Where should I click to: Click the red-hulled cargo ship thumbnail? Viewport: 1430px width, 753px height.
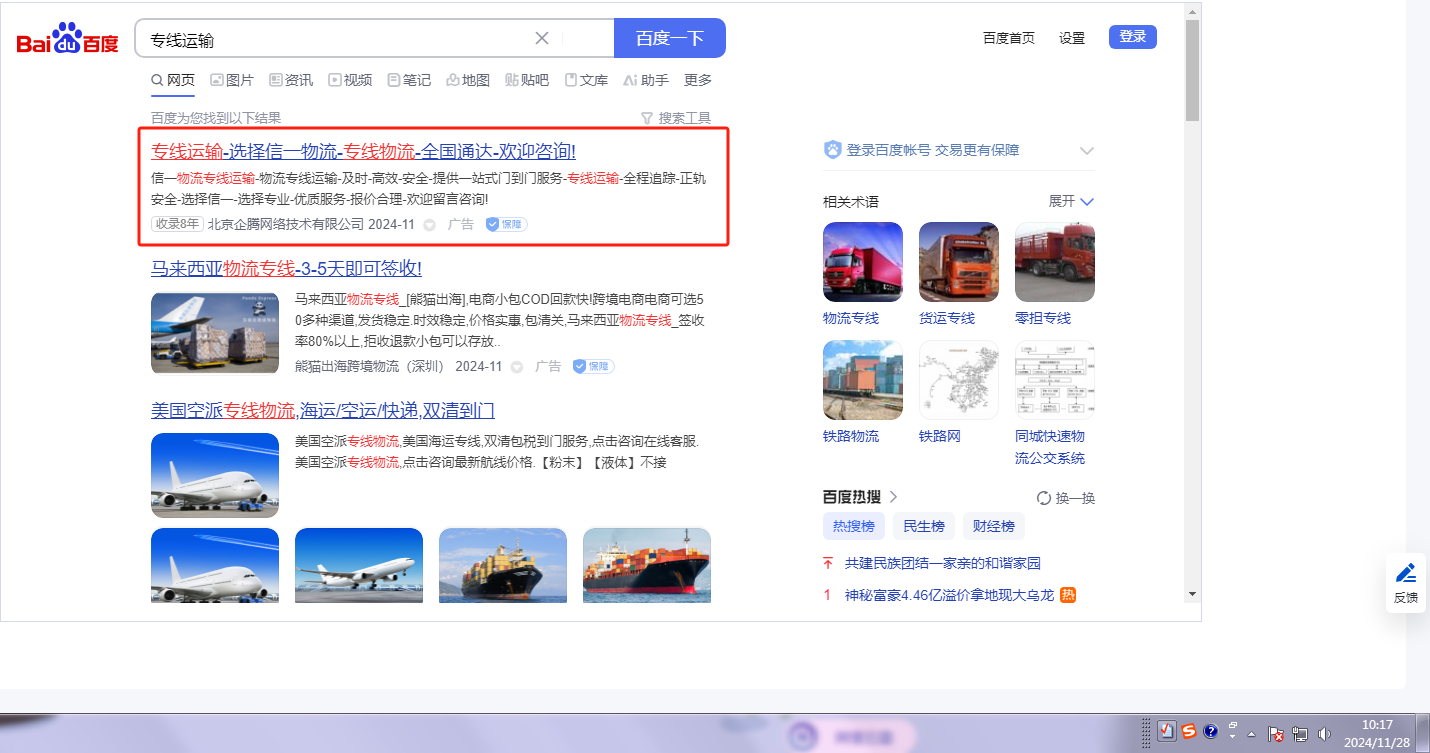pyautogui.click(x=647, y=565)
